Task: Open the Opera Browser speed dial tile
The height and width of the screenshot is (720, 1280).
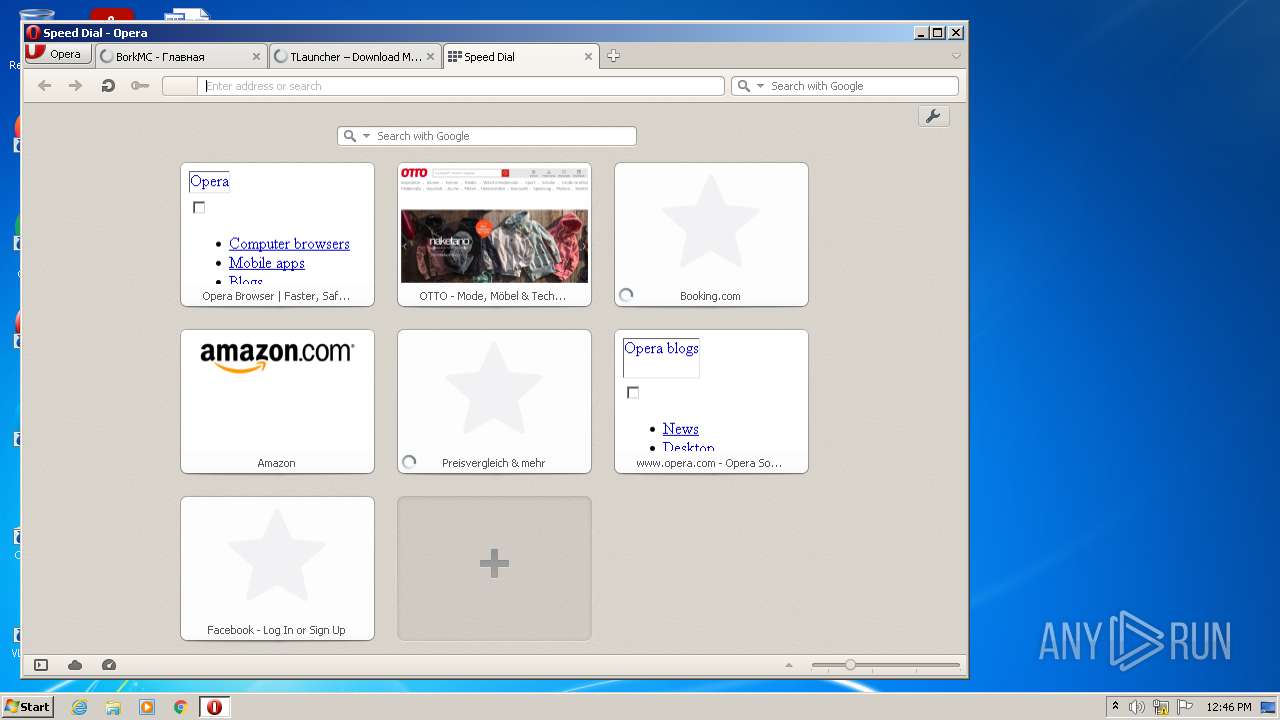Action: [277, 235]
